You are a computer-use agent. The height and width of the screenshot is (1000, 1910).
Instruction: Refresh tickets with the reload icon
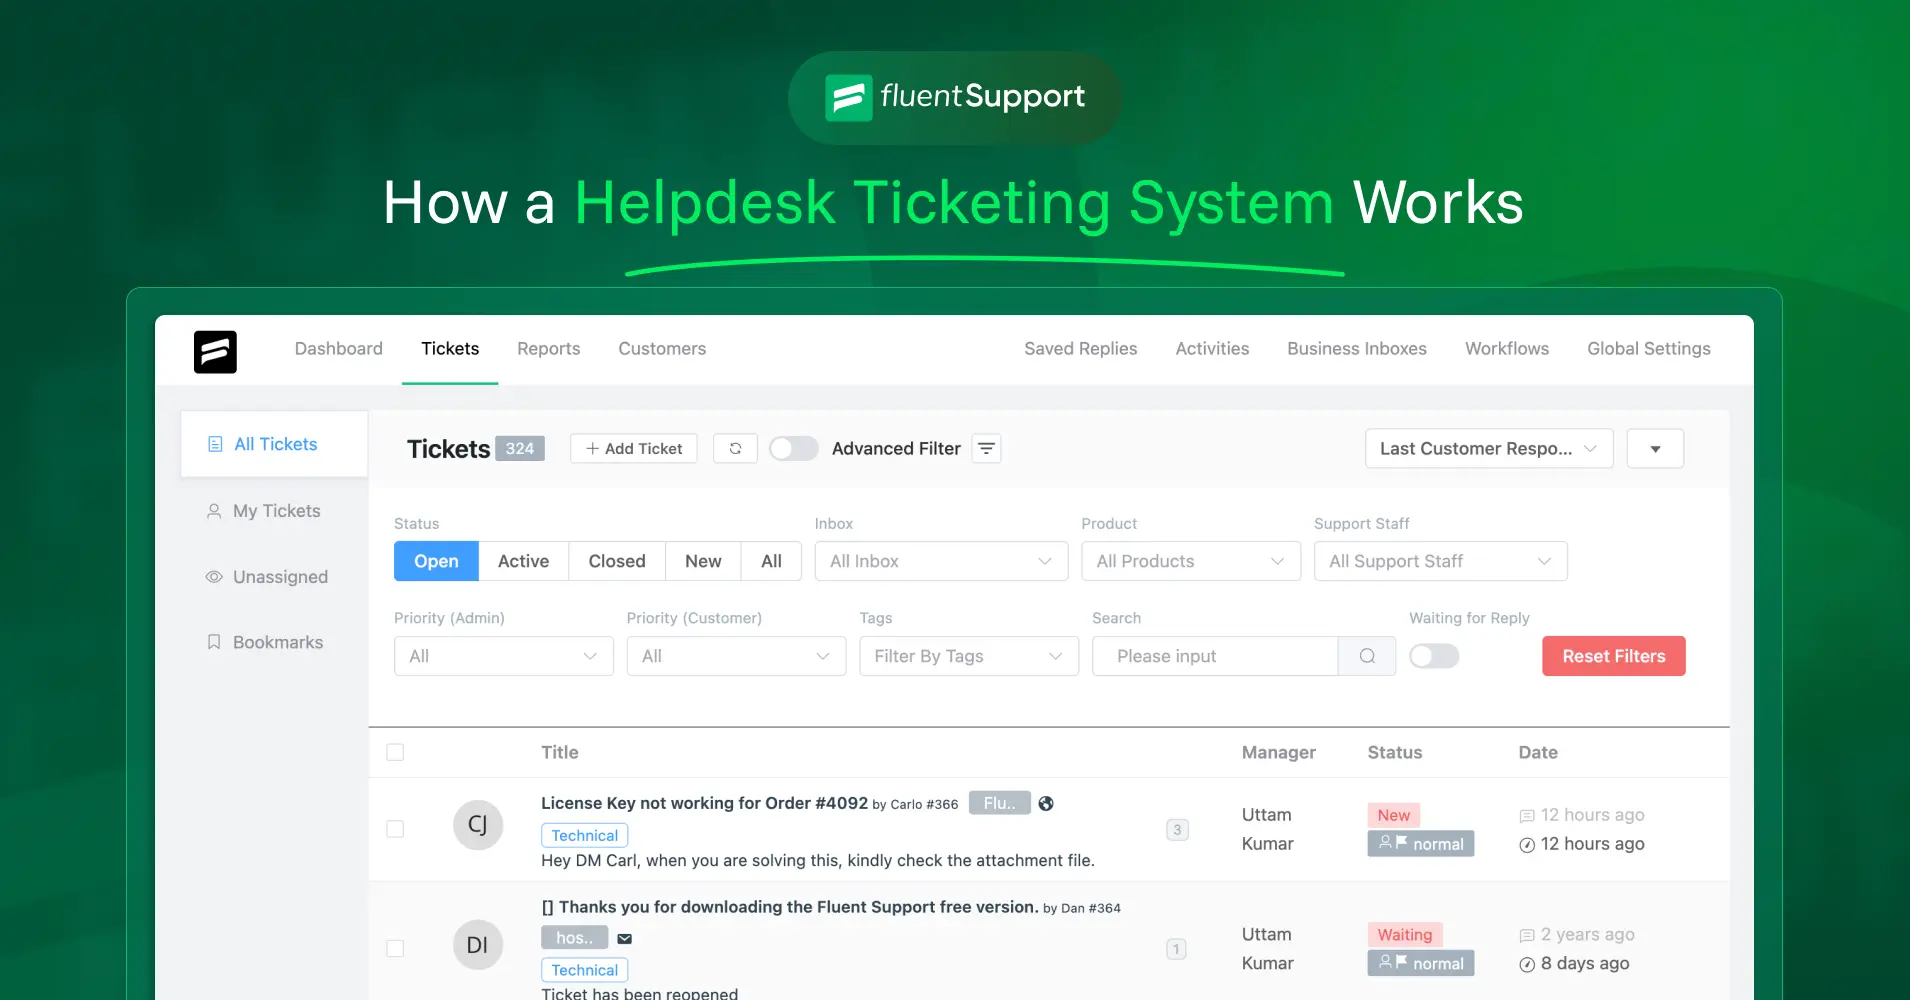(735, 448)
